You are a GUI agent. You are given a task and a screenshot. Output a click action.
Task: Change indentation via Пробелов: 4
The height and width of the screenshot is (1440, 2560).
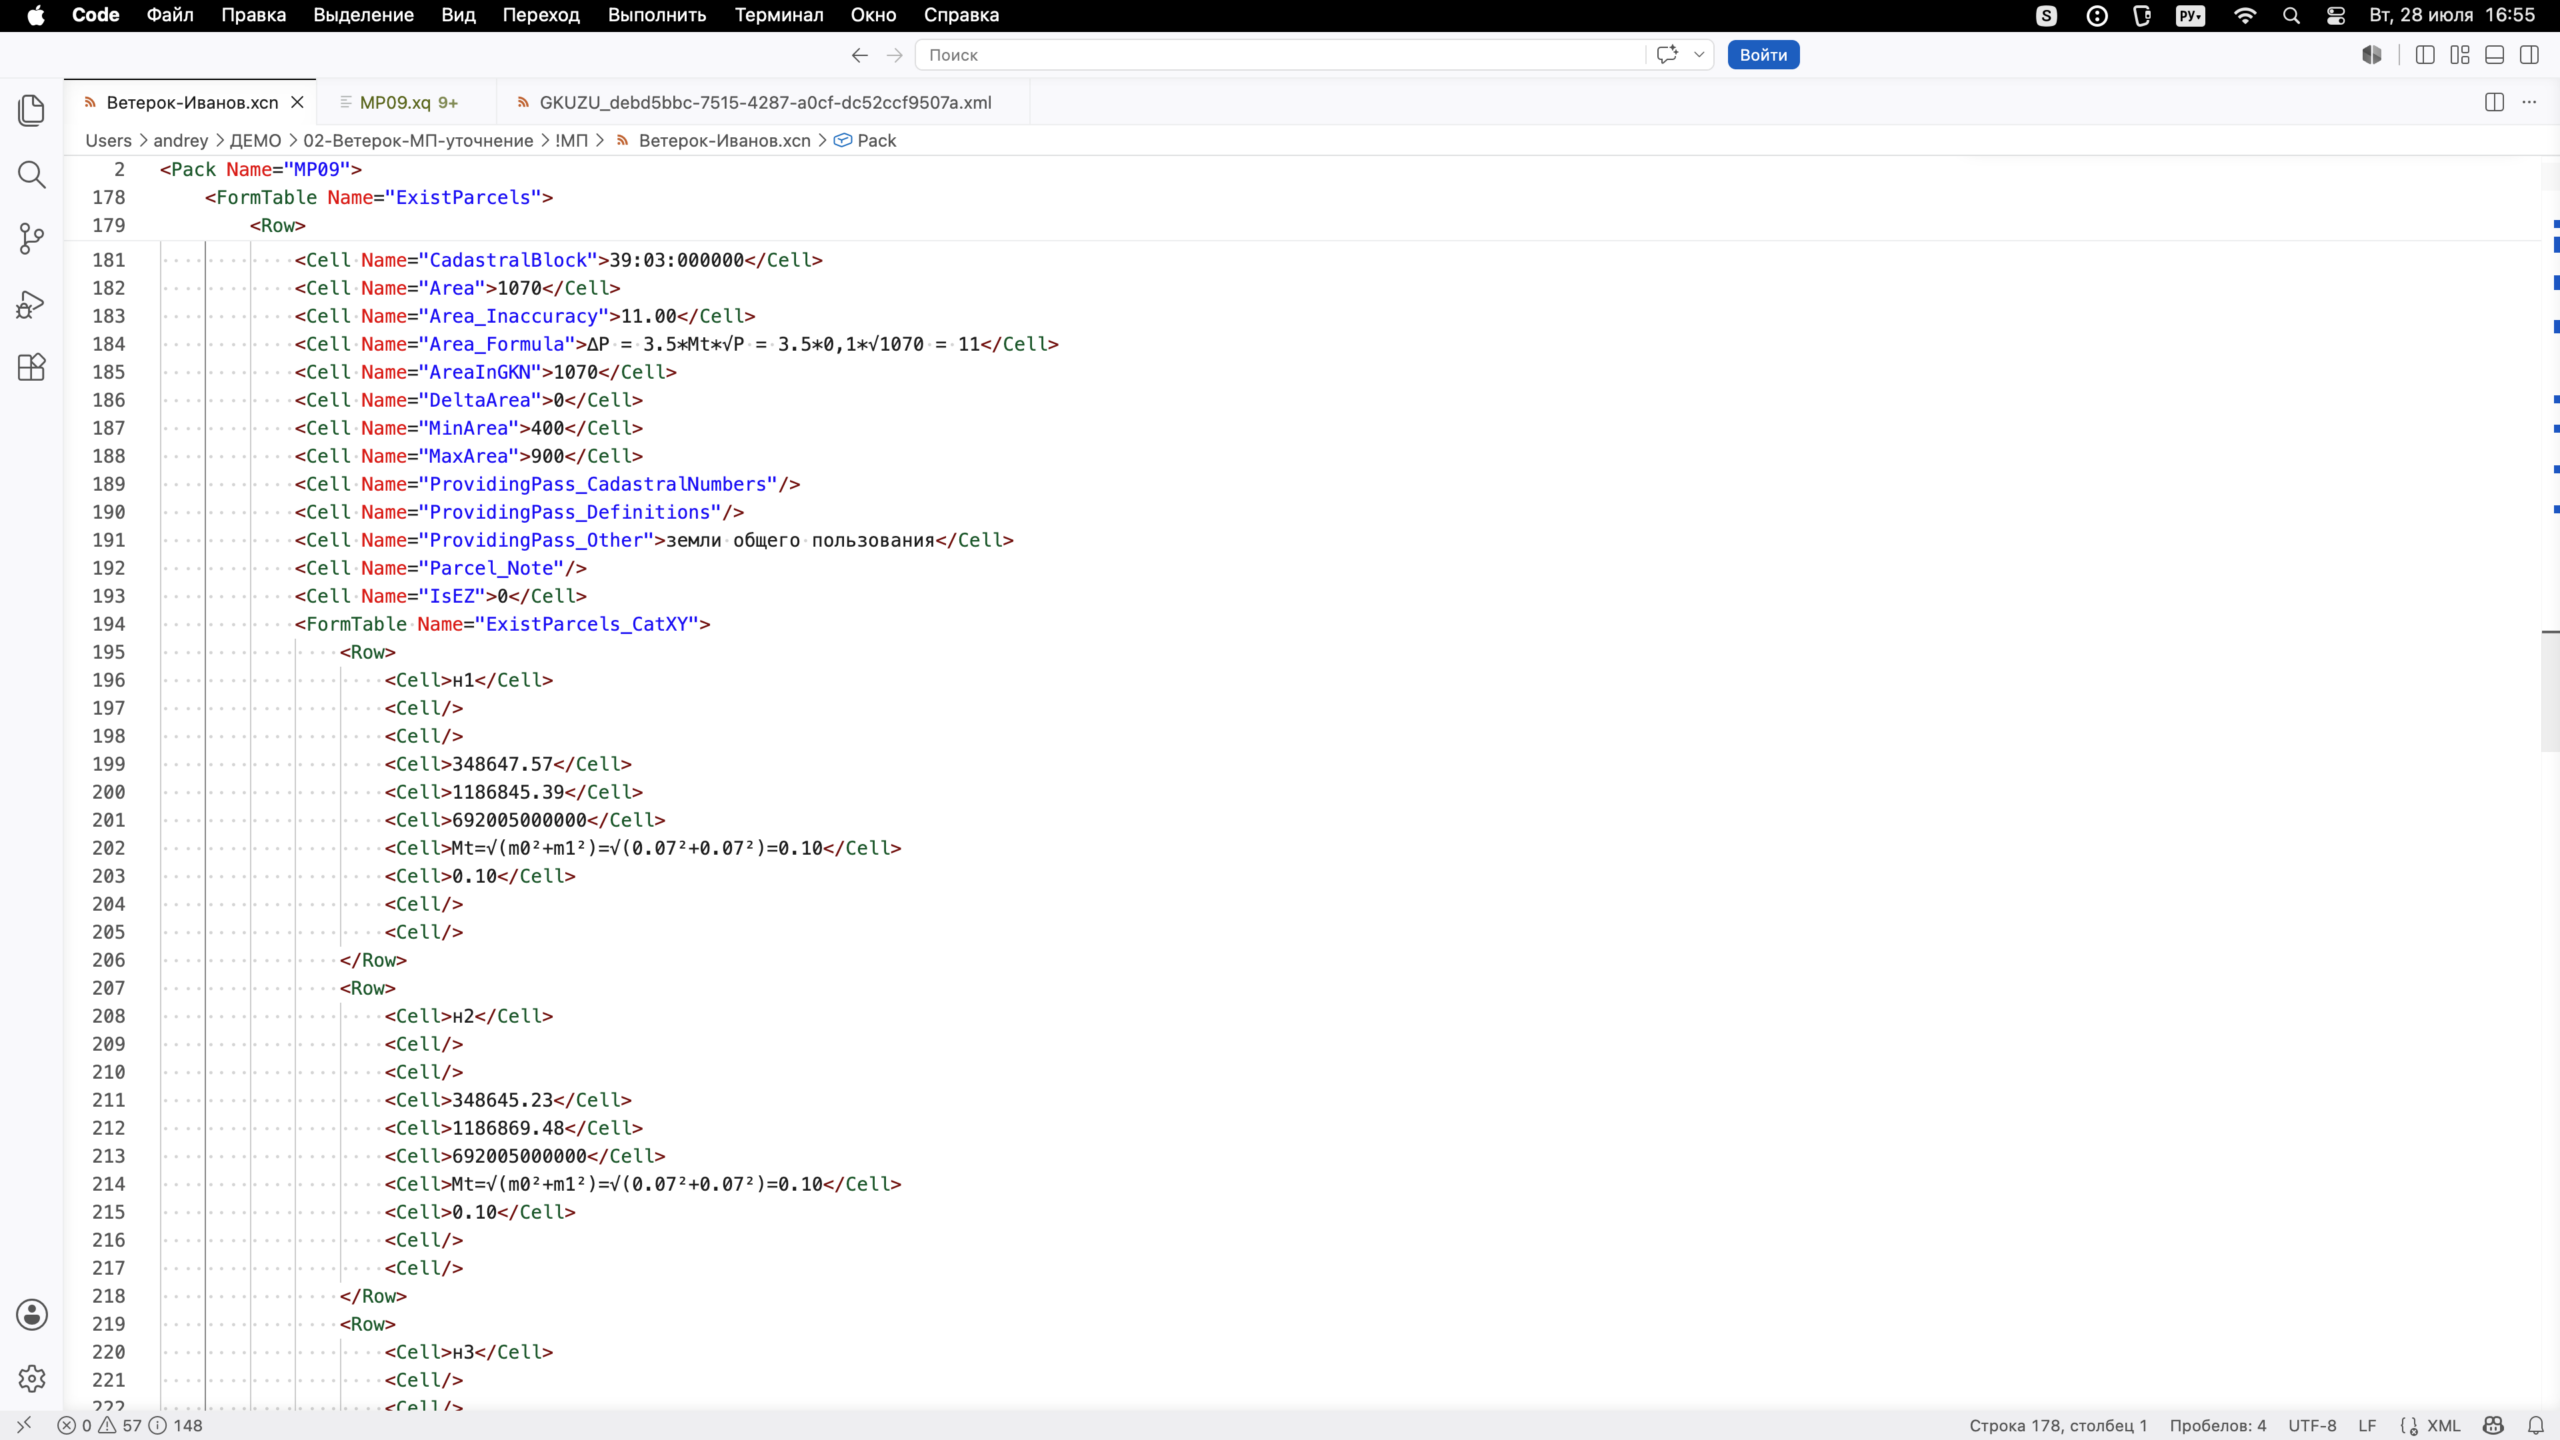click(x=2218, y=1425)
